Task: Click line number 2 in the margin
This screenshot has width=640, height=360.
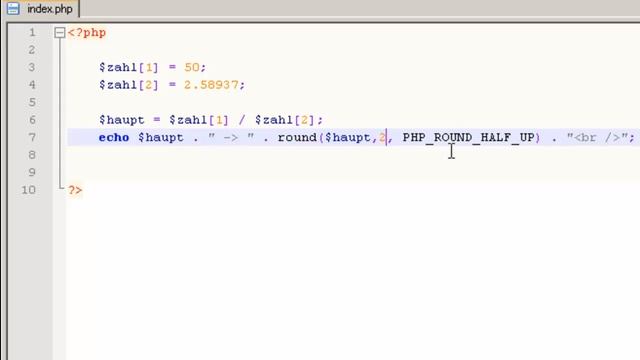Action: 32,50
